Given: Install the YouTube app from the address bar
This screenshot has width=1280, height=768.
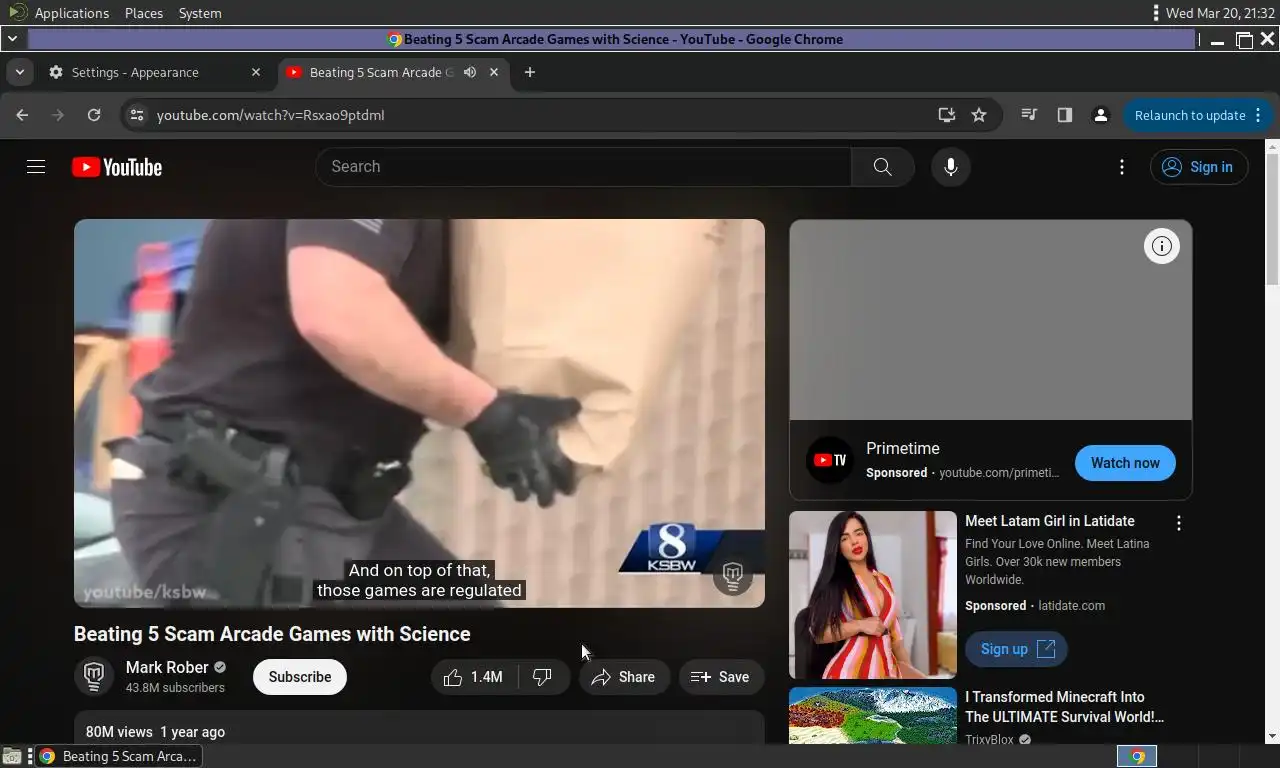Looking at the screenshot, I should [x=946, y=115].
